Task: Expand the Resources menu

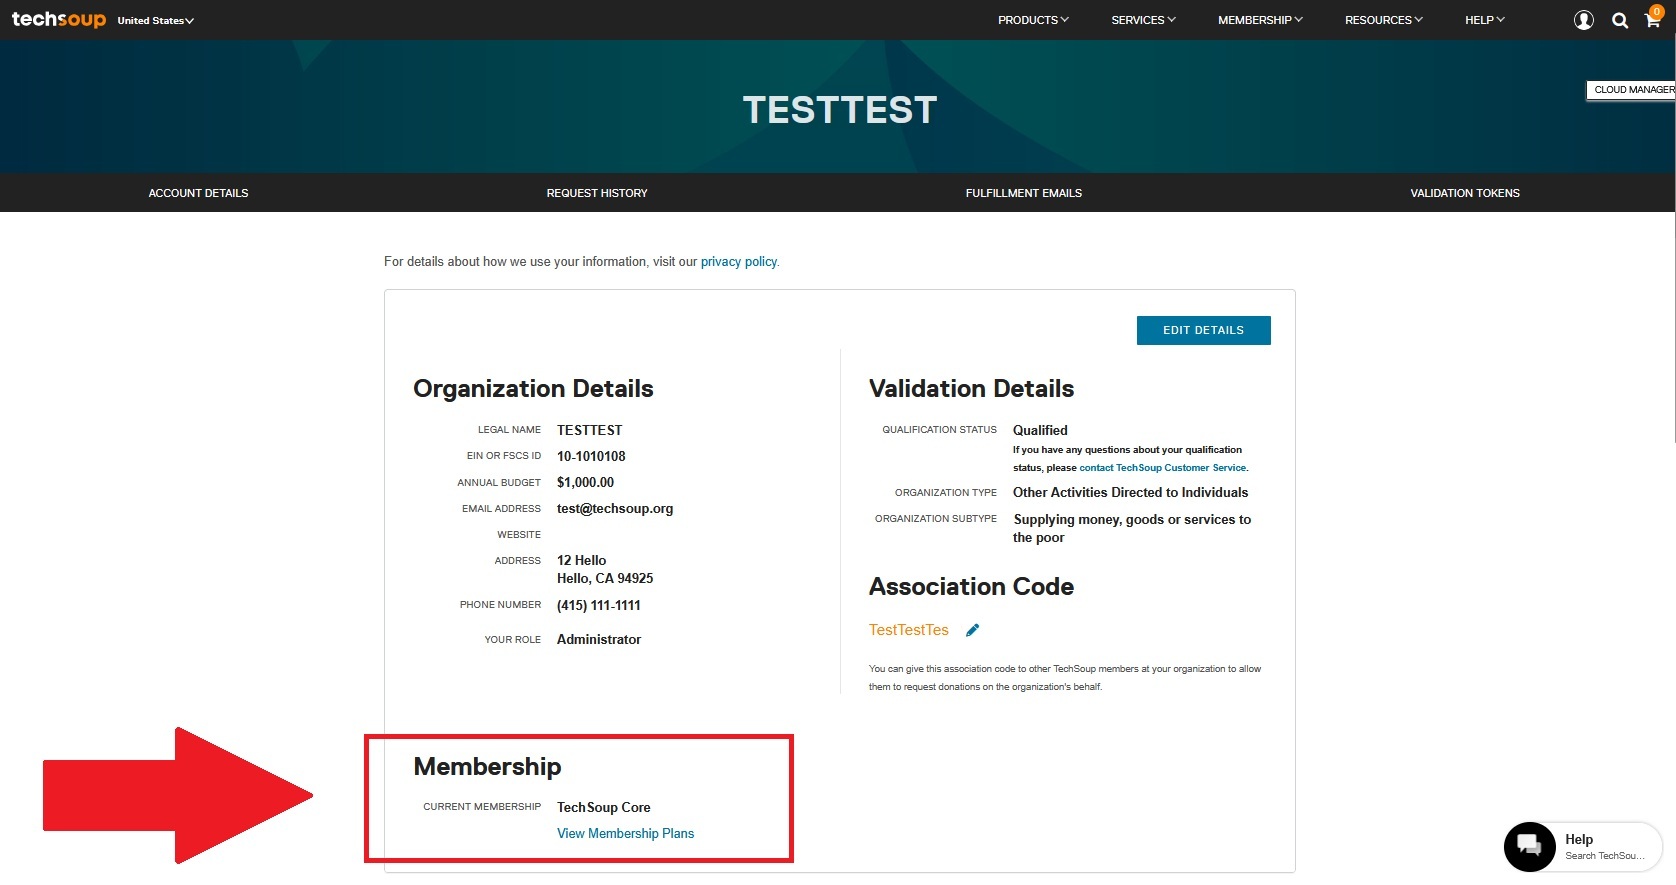Action: click(x=1383, y=20)
